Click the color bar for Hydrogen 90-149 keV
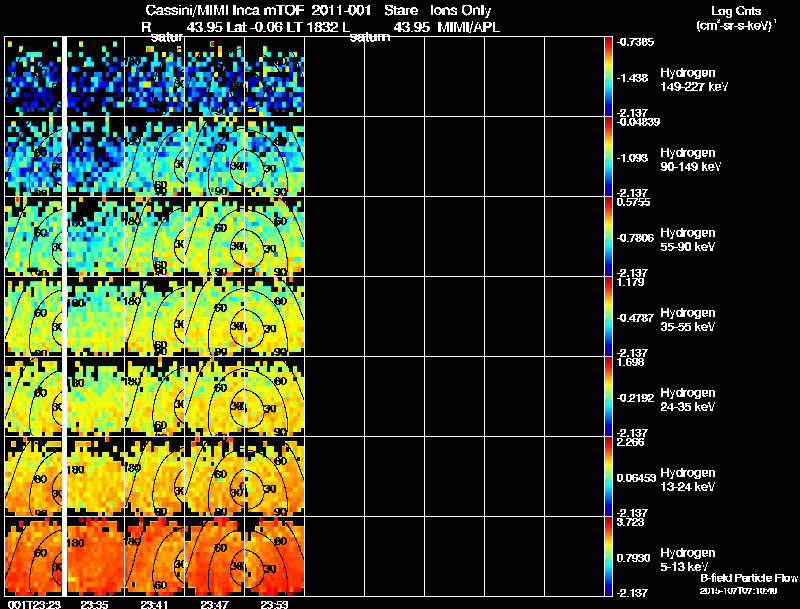Screen dimensions: 800x609 (x=608, y=157)
